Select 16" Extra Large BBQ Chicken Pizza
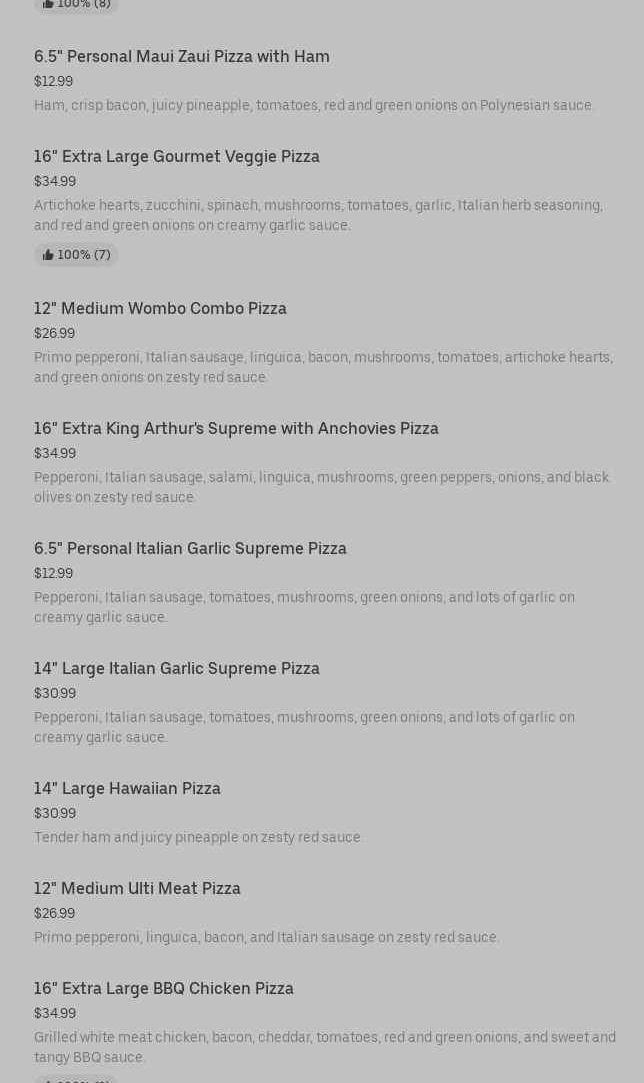Image resolution: width=644 pixels, height=1083 pixels. (x=163, y=989)
